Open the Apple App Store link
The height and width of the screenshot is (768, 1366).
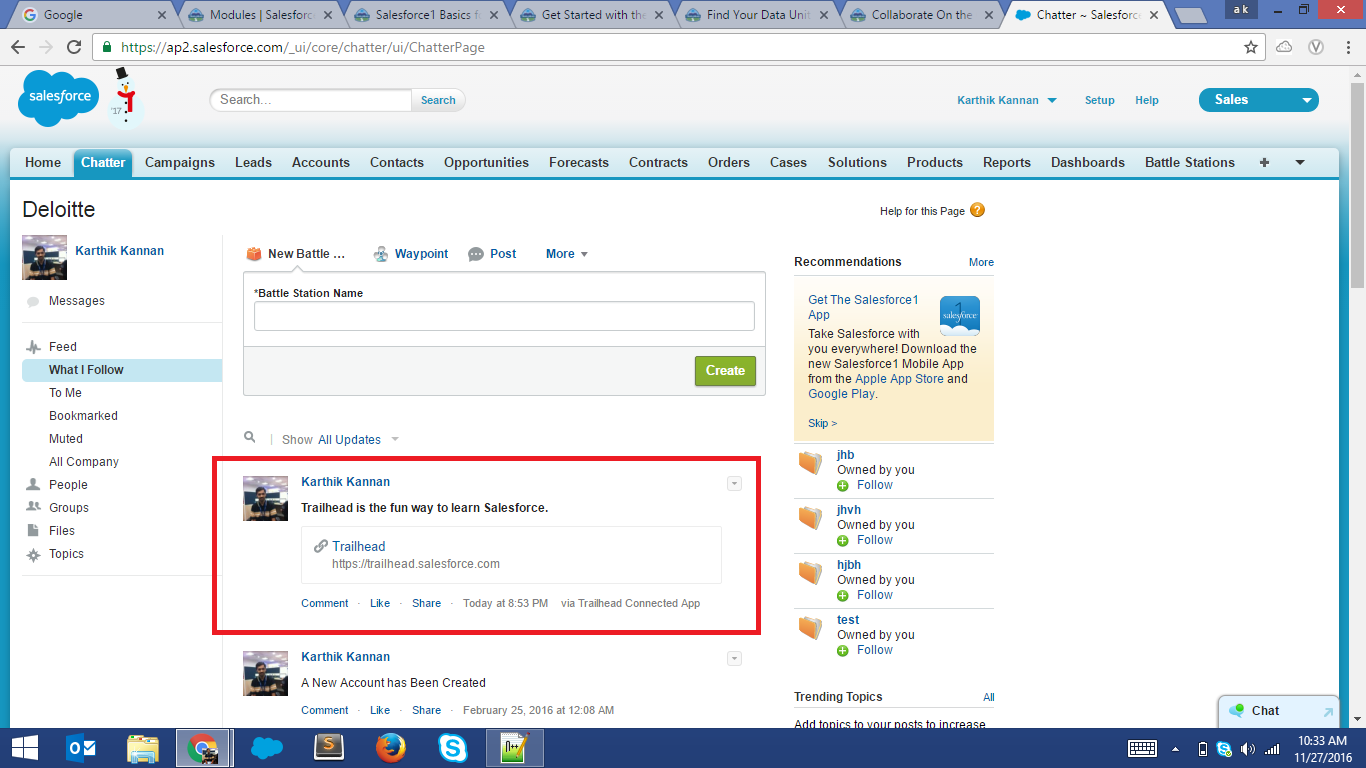coord(899,379)
